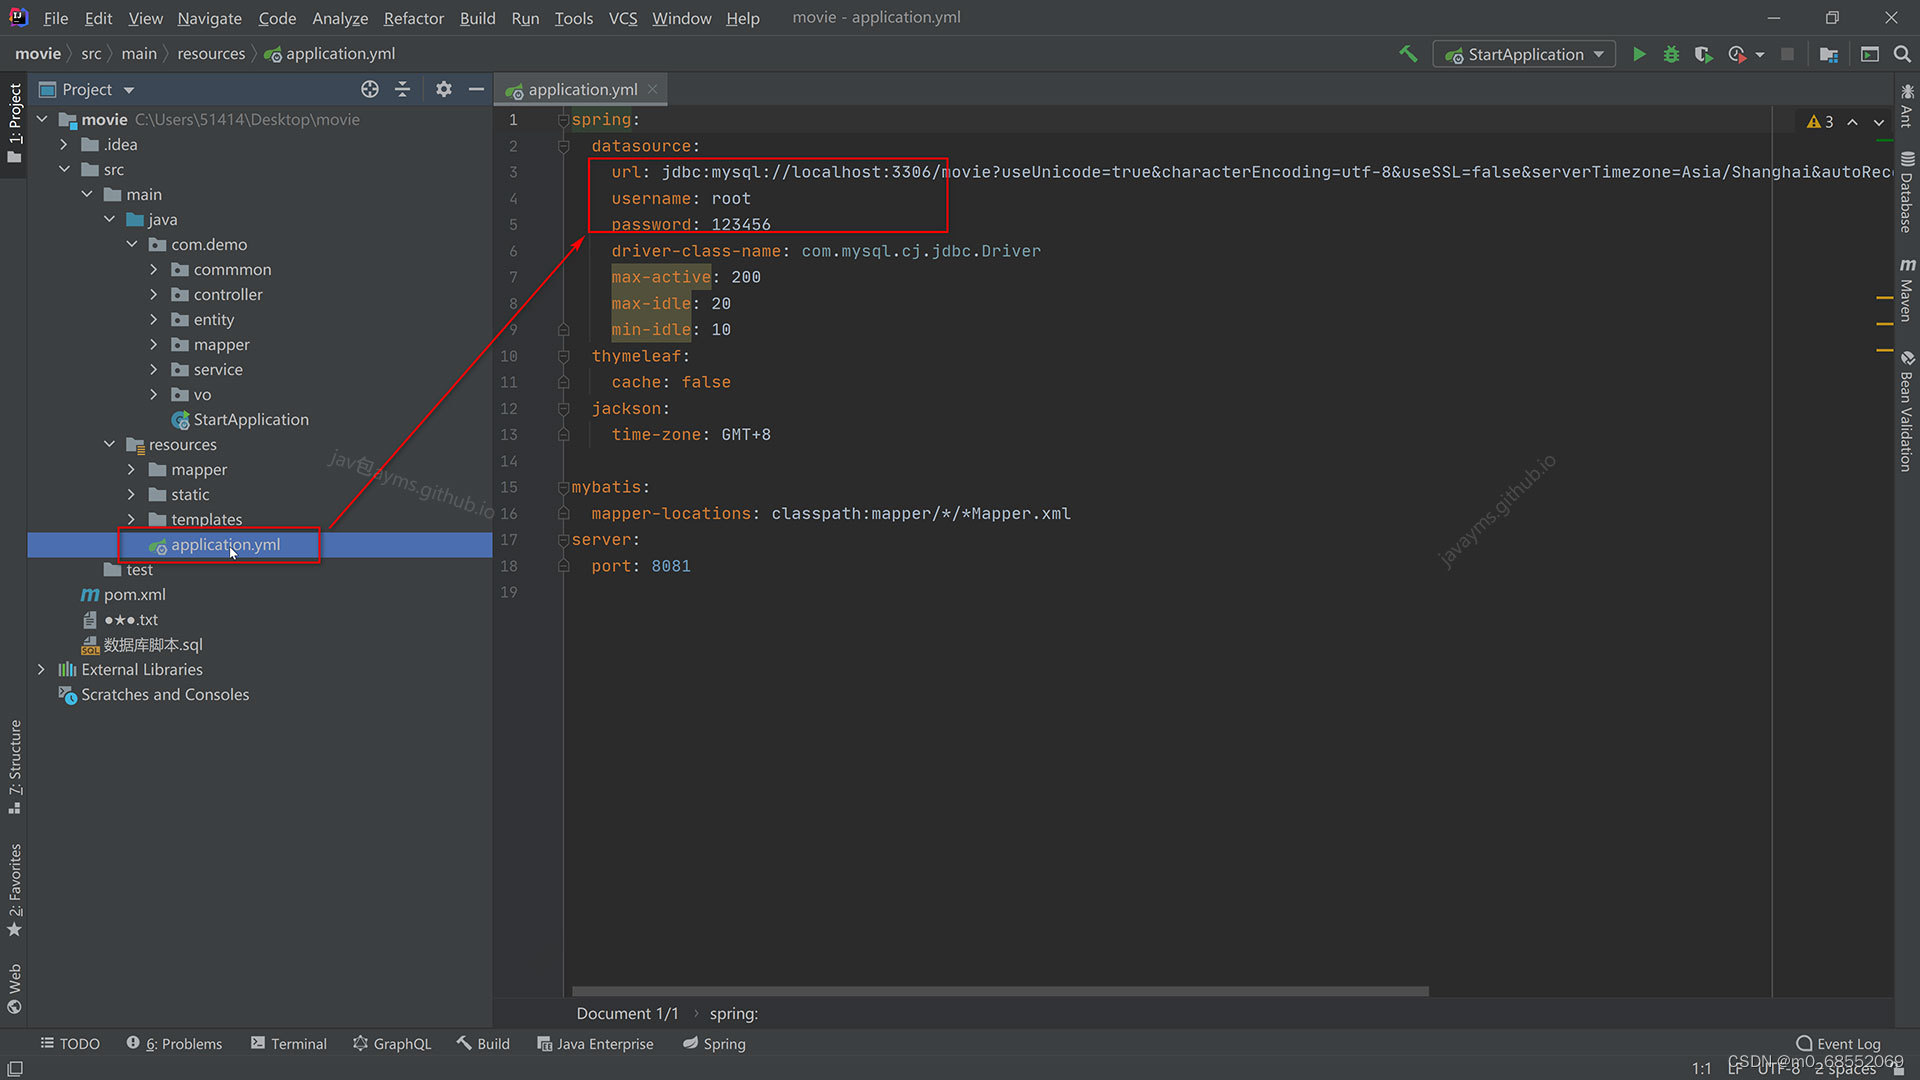
Task: Build the project with the hammer icon
Action: [x=1408, y=53]
